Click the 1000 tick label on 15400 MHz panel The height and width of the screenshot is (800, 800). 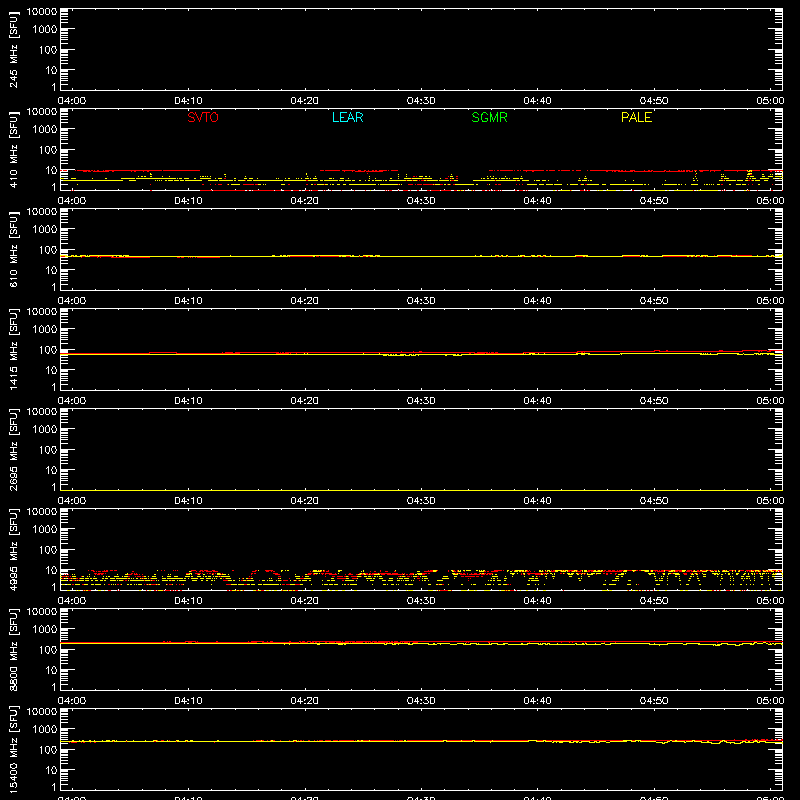click(45, 730)
